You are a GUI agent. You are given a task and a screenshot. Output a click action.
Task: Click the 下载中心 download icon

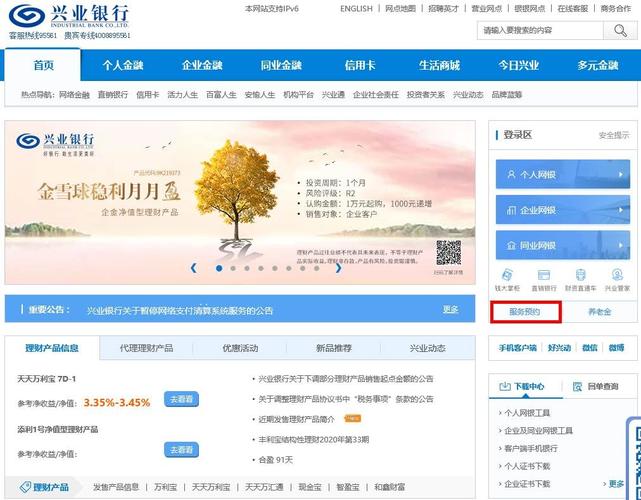pos(505,386)
